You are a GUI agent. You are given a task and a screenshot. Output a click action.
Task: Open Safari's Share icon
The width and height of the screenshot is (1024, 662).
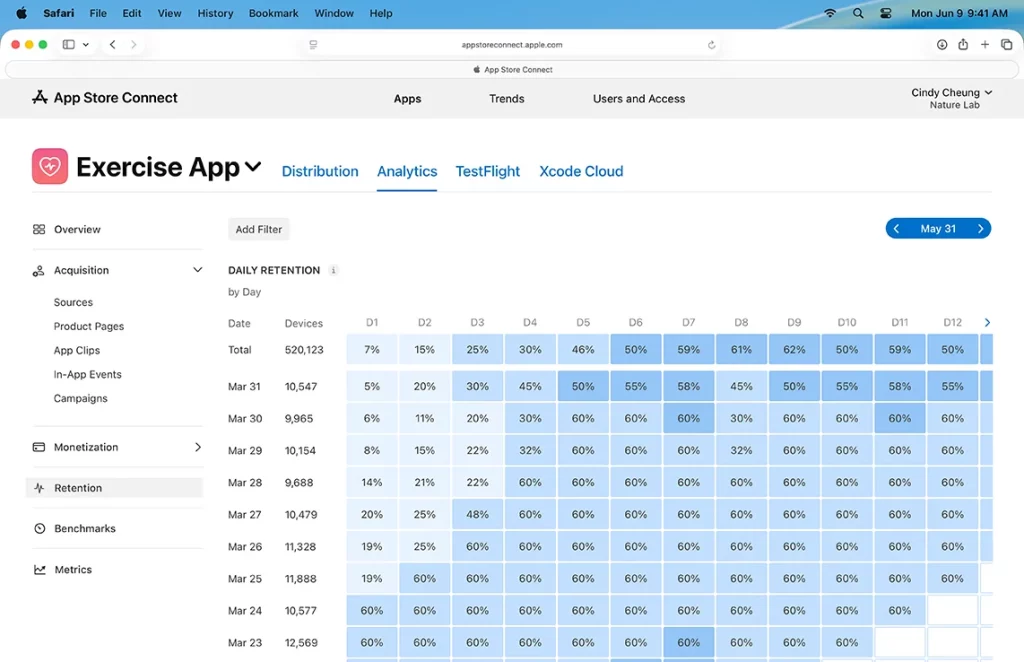tap(962, 44)
